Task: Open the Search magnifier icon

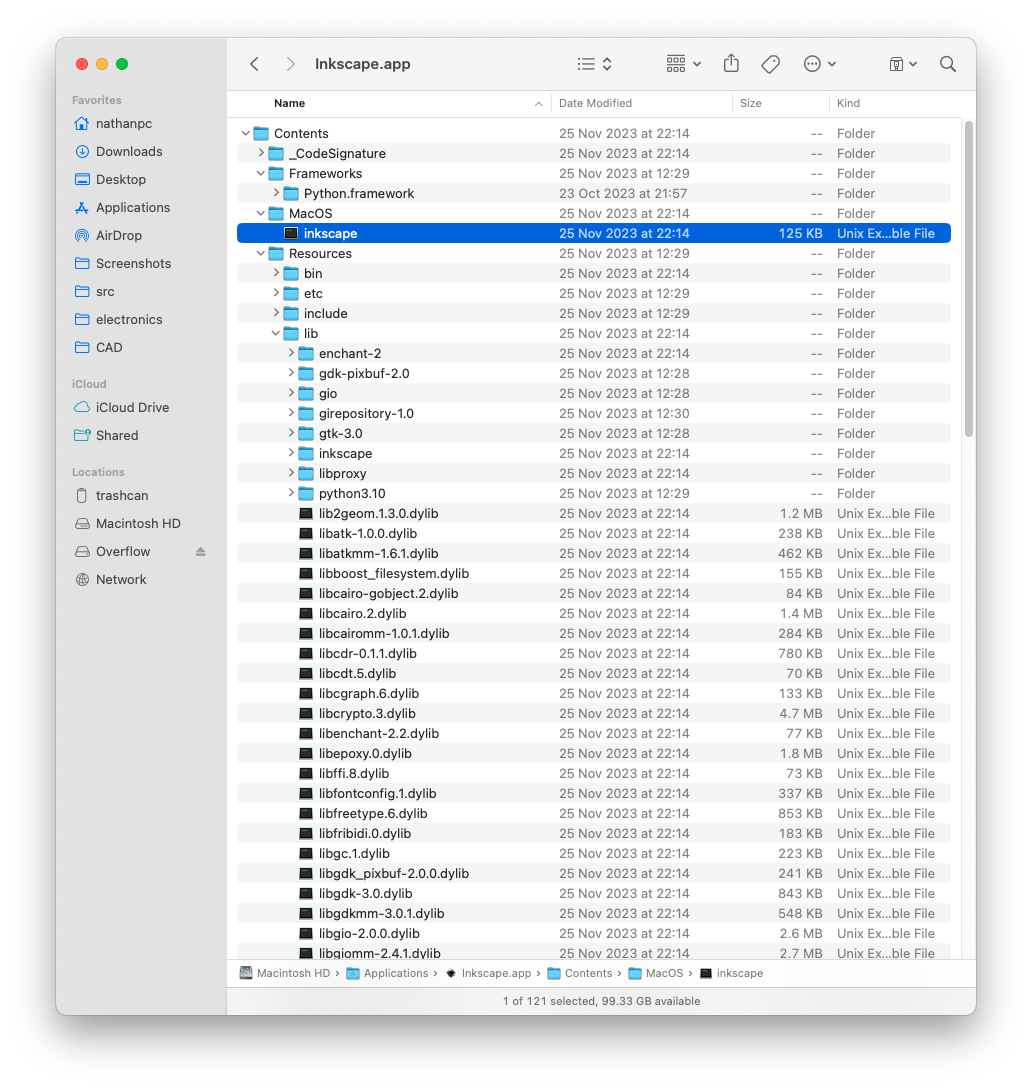Action: click(x=947, y=64)
